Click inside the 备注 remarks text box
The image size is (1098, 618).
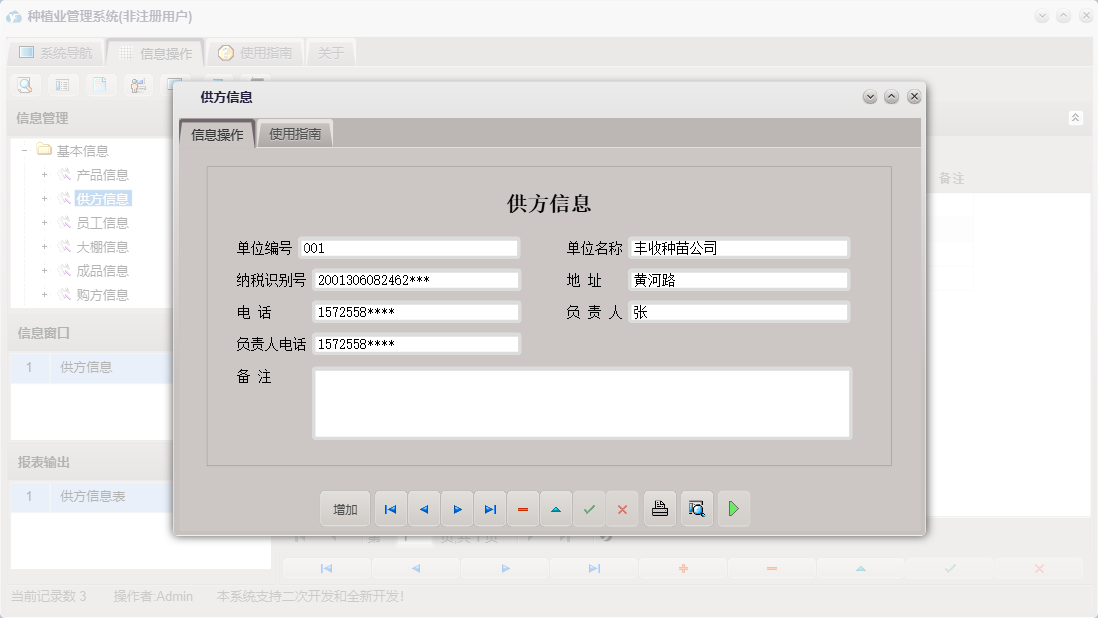coord(580,400)
